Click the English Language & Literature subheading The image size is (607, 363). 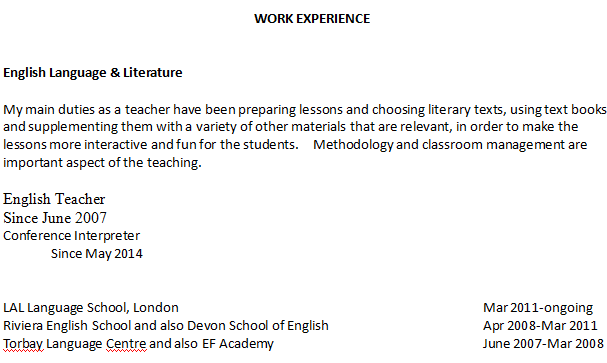[x=93, y=73]
